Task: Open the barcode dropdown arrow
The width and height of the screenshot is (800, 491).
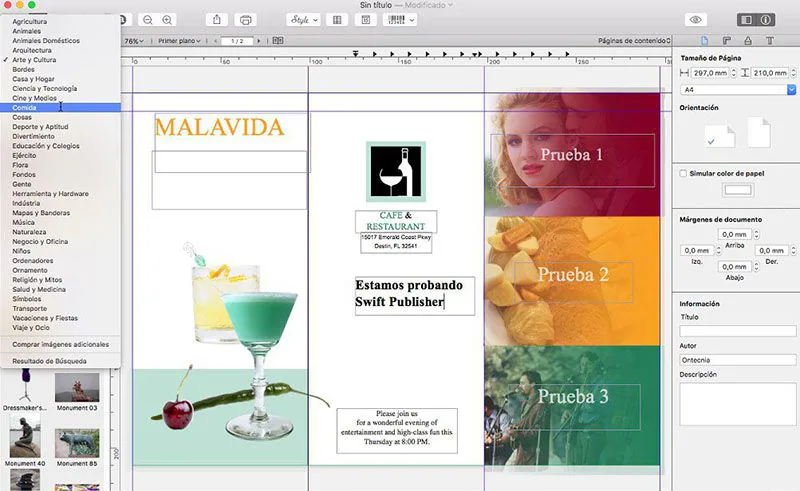Action: (412, 20)
